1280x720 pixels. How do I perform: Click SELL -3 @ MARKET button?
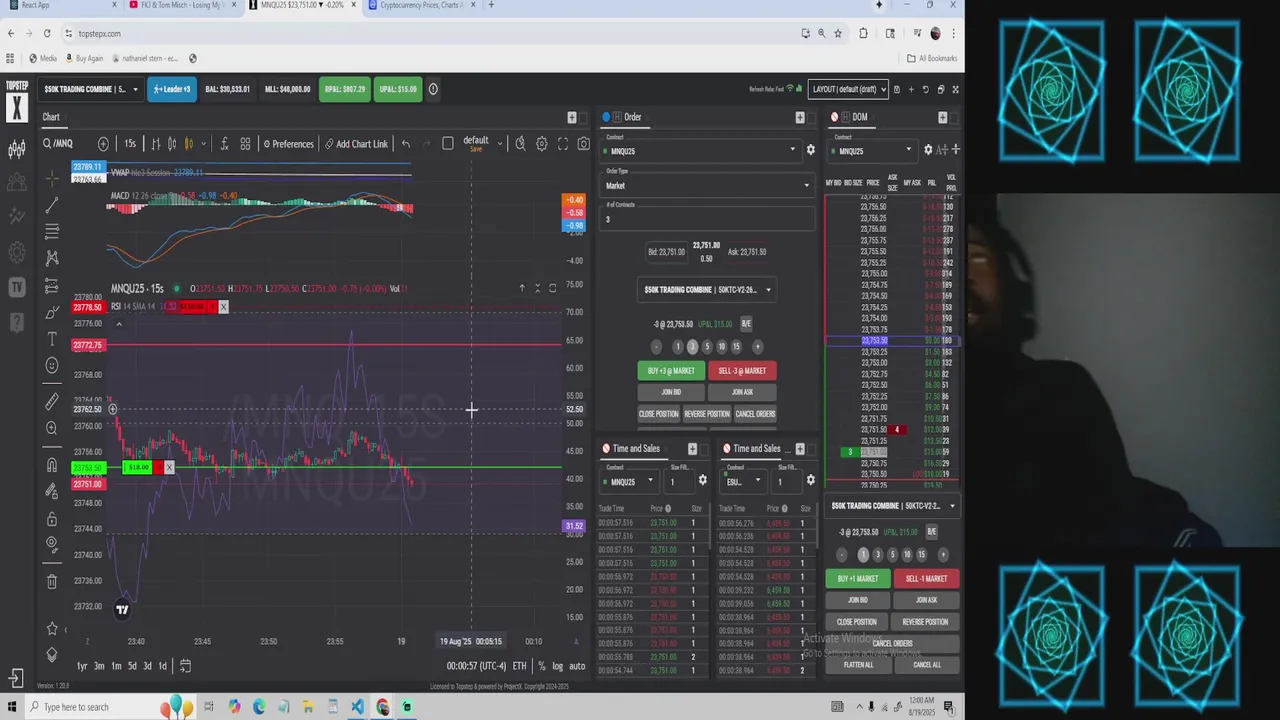click(x=742, y=371)
